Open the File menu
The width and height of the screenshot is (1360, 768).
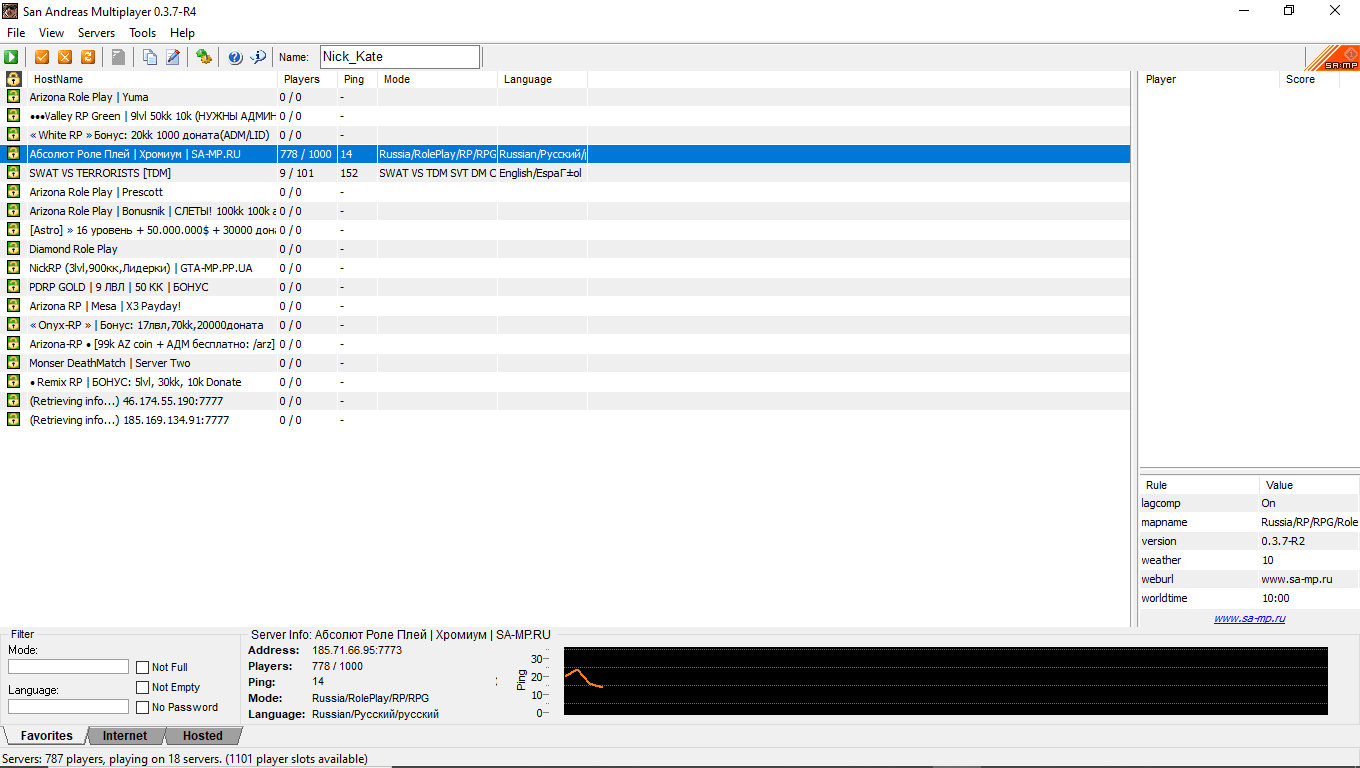coord(16,33)
